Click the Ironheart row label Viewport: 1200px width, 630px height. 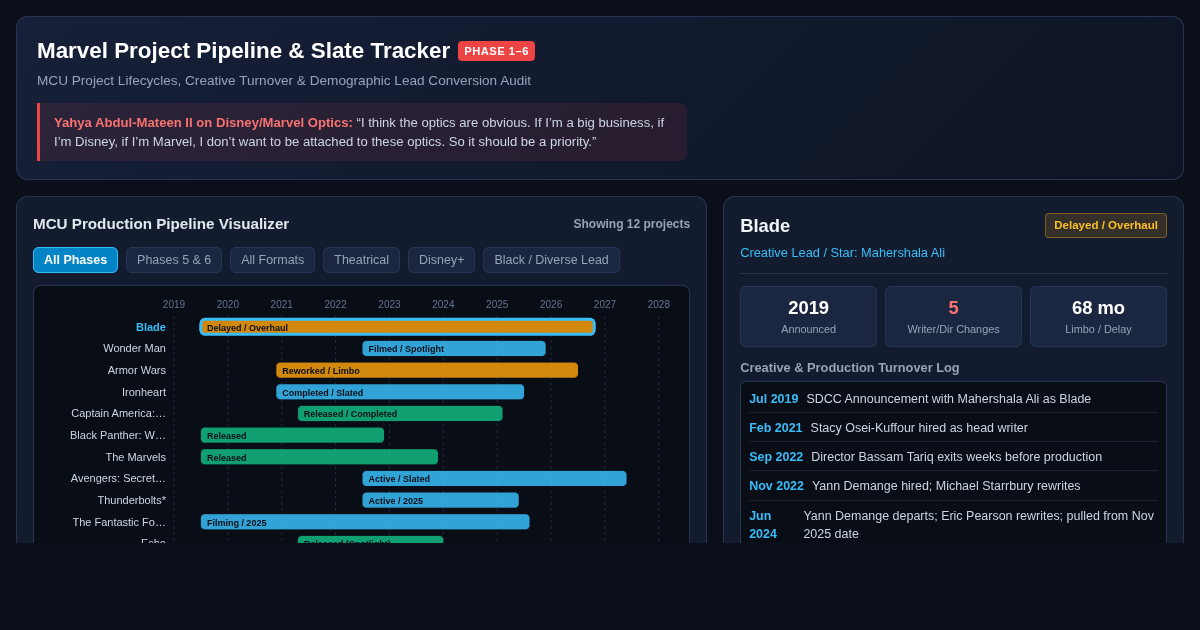click(x=144, y=392)
